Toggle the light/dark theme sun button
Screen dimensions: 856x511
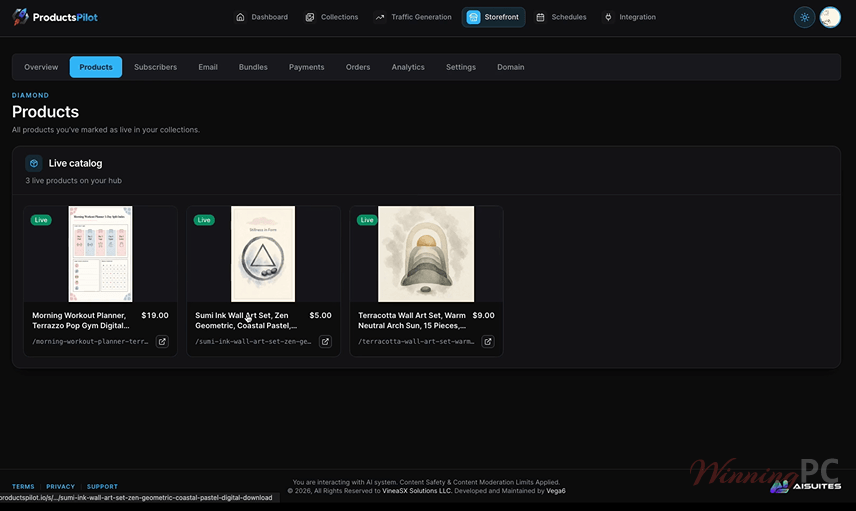(x=804, y=17)
